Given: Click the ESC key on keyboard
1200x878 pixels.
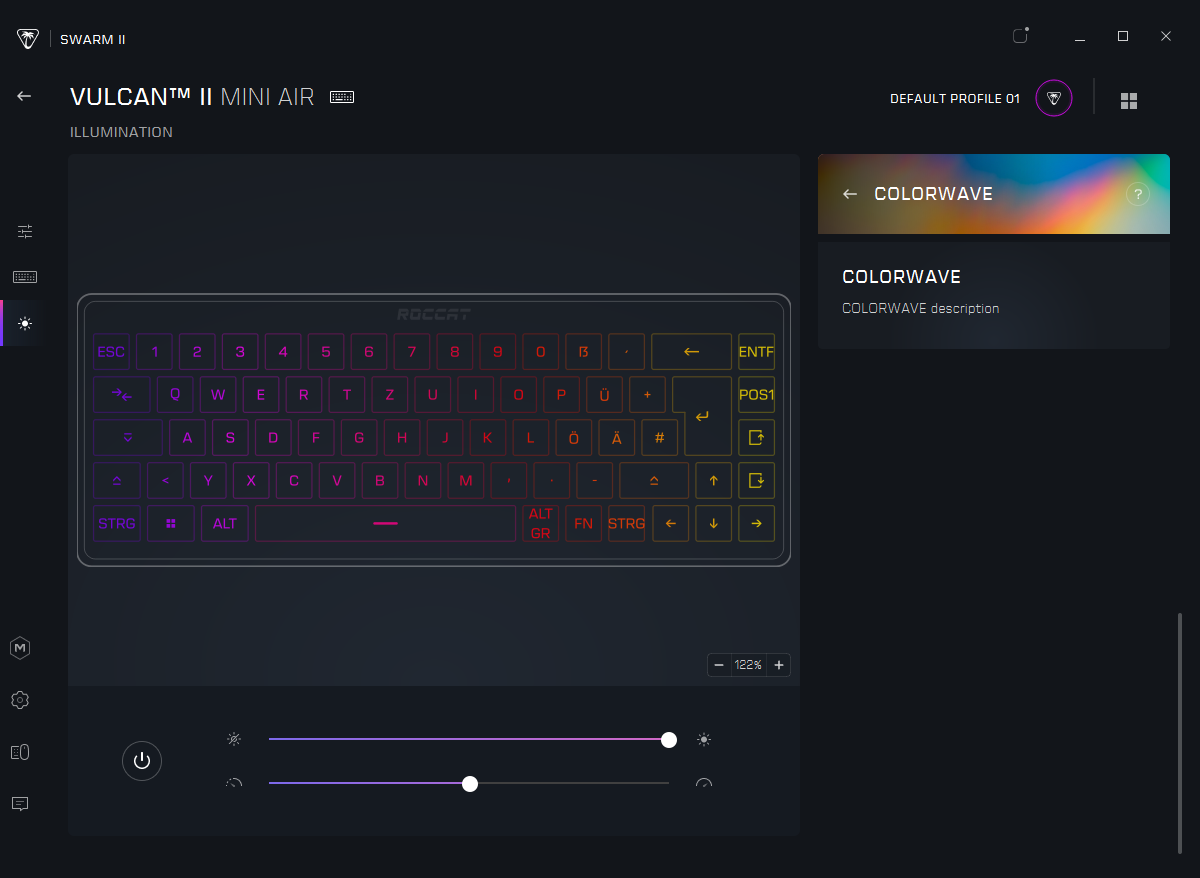Looking at the screenshot, I should [111, 352].
